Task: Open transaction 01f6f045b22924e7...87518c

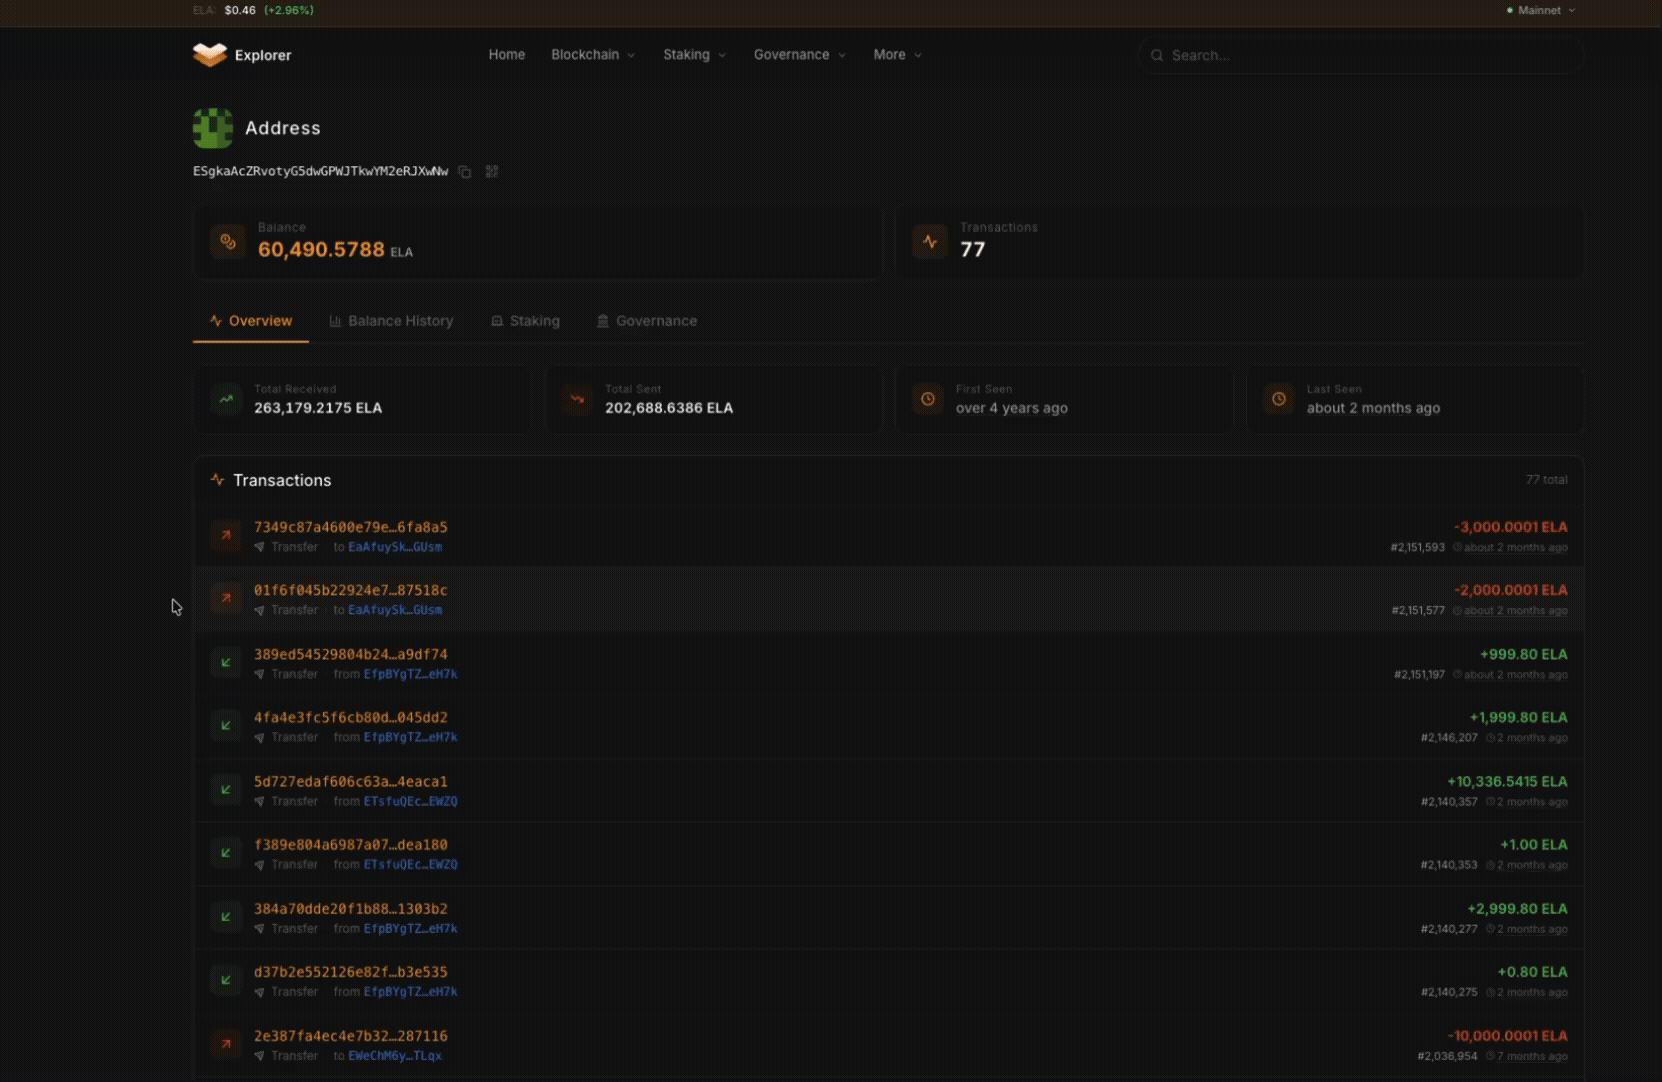Action: 350,590
